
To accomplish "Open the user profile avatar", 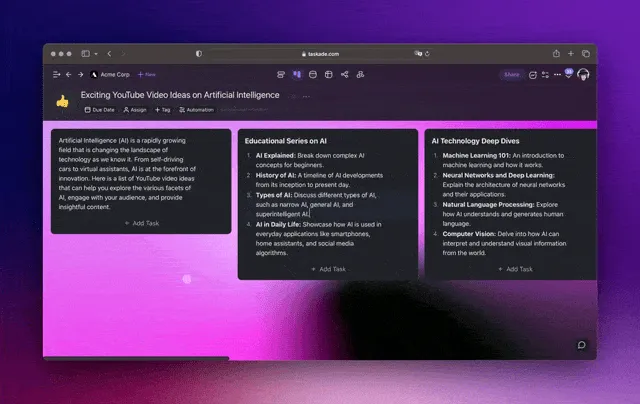I will point(583,75).
